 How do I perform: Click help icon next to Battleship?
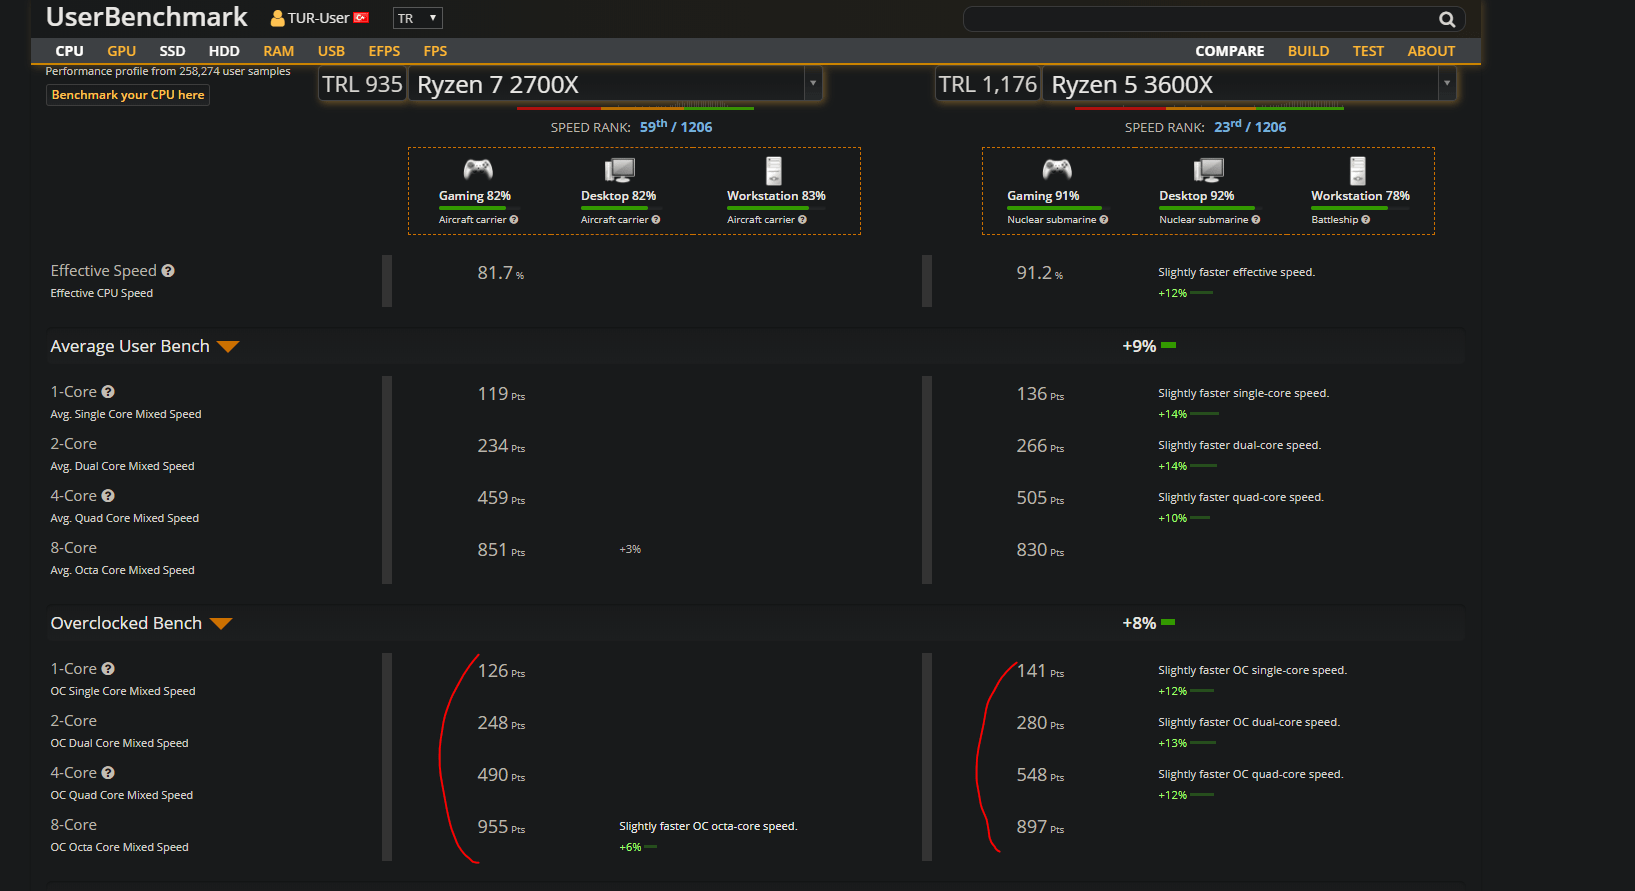click(x=1366, y=220)
